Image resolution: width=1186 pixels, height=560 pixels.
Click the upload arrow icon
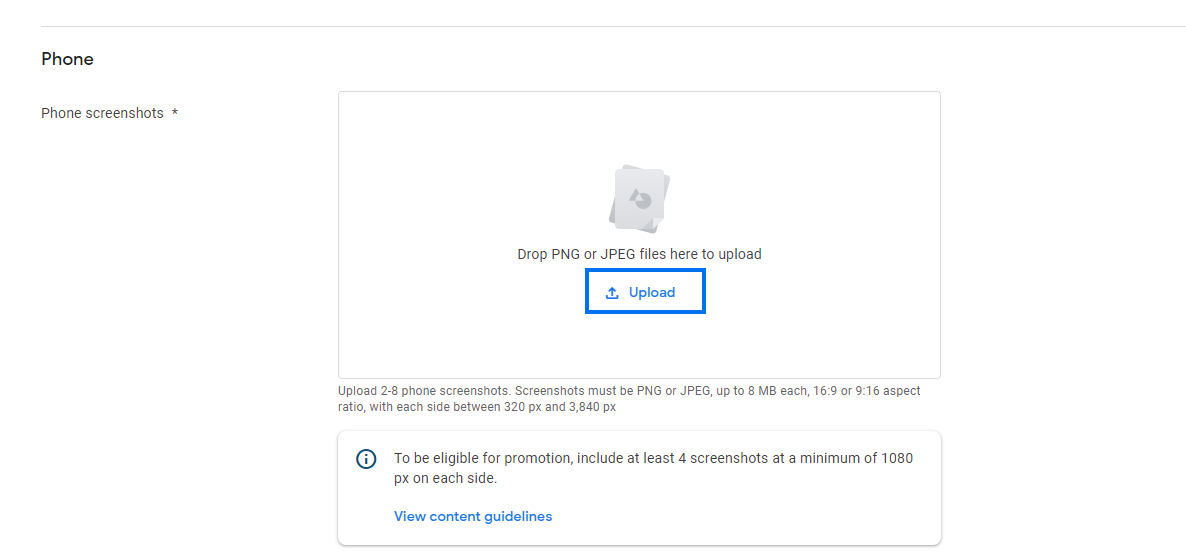(x=612, y=293)
